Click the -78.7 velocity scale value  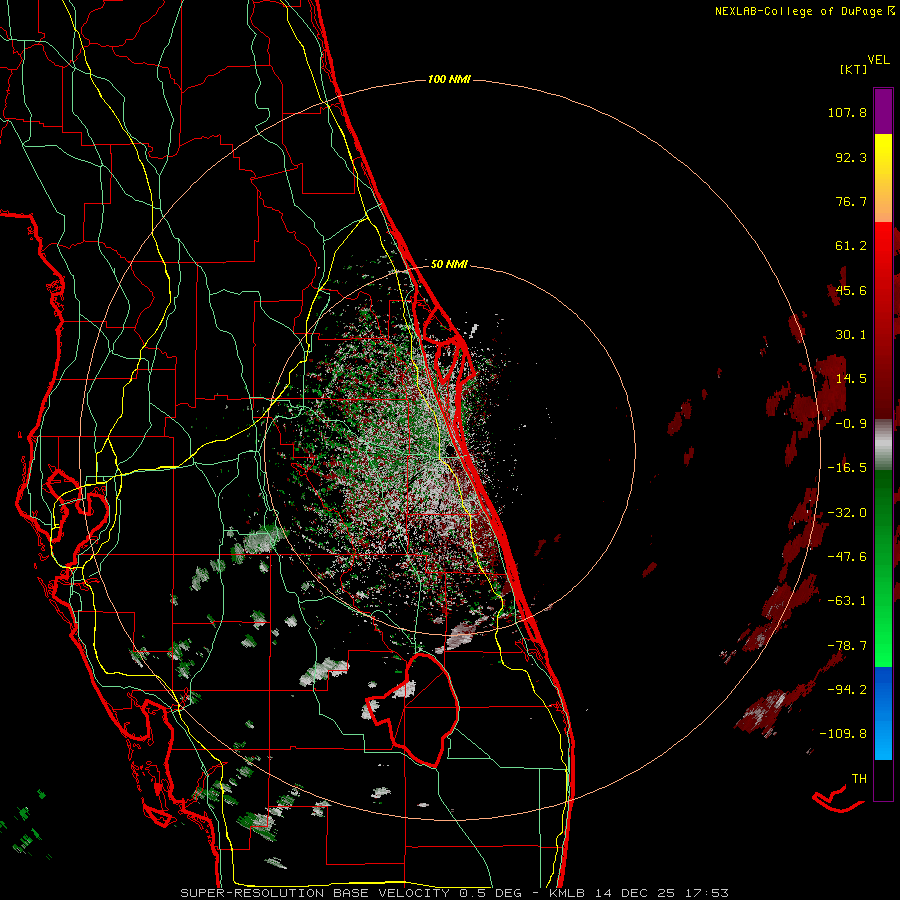tap(847, 646)
